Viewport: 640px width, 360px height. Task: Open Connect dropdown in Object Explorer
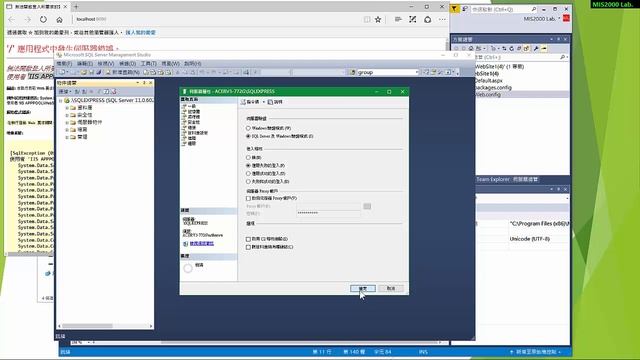(65, 91)
